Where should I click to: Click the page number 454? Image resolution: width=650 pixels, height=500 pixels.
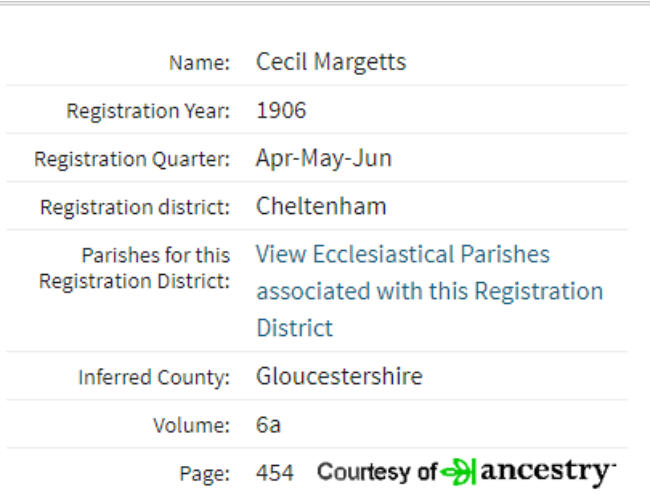pyautogui.click(x=275, y=473)
